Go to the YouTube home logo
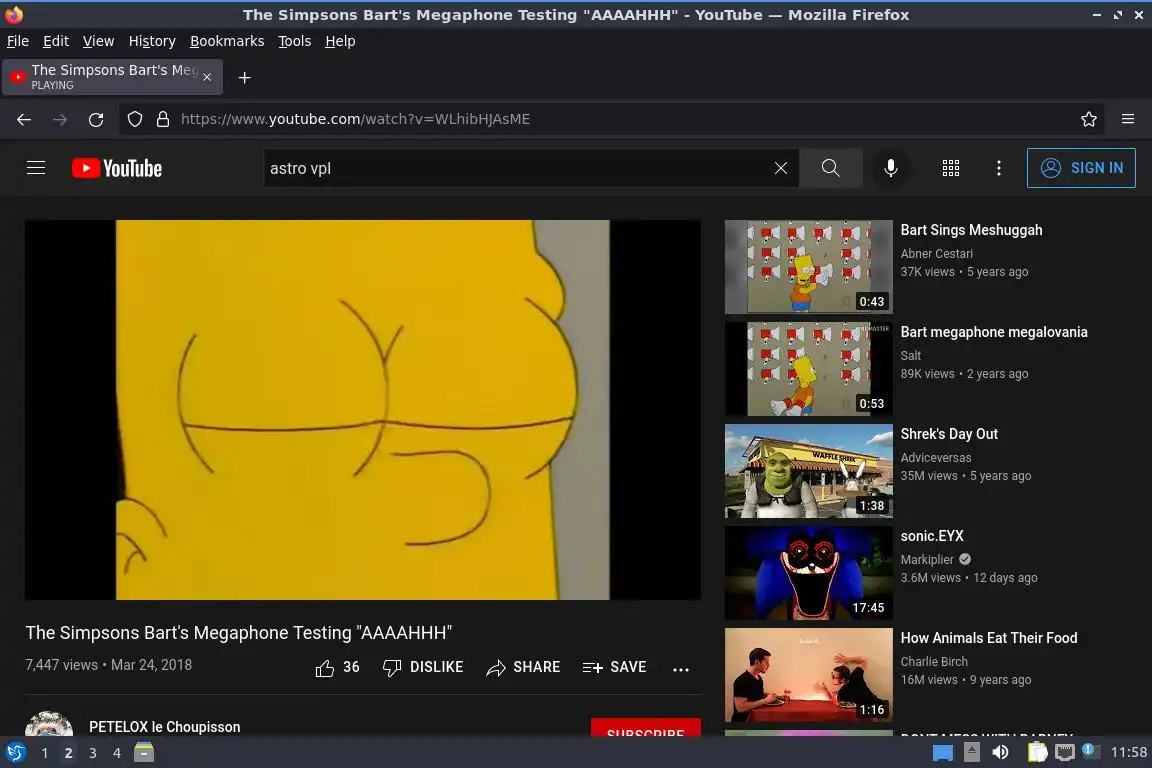The width and height of the screenshot is (1152, 768). (117, 168)
